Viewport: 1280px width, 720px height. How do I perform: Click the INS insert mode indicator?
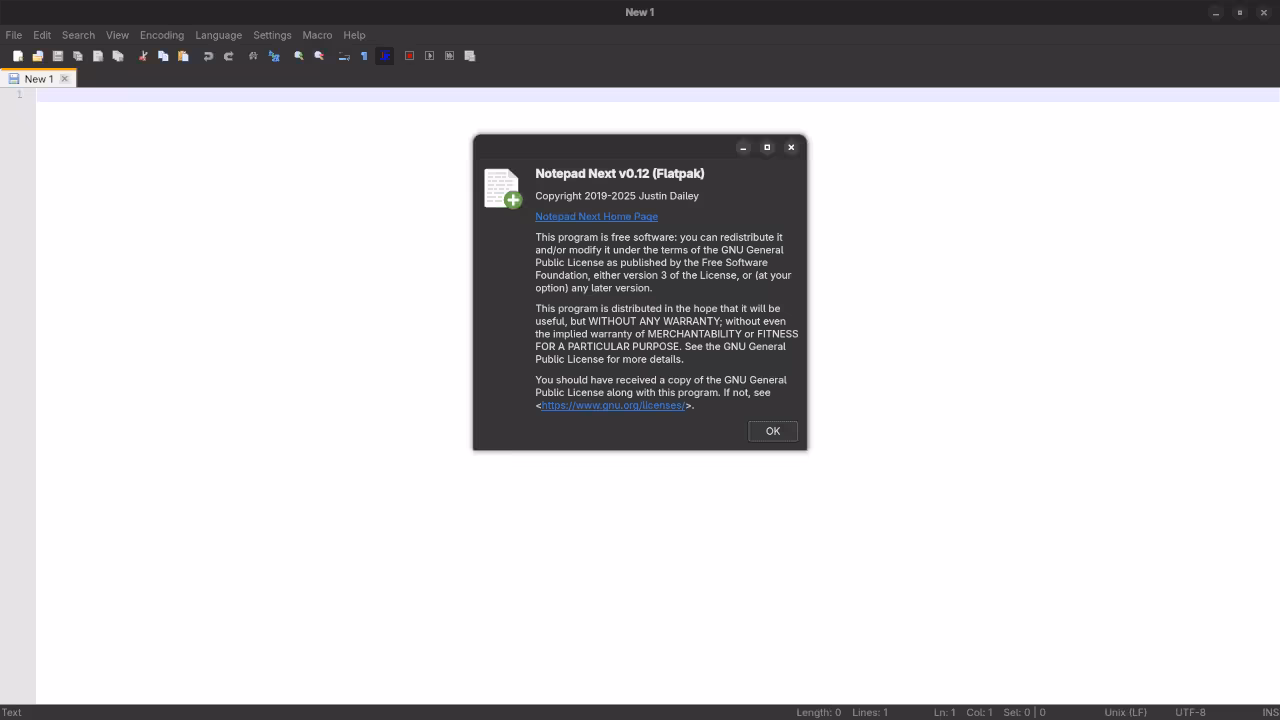pyautogui.click(x=1270, y=712)
